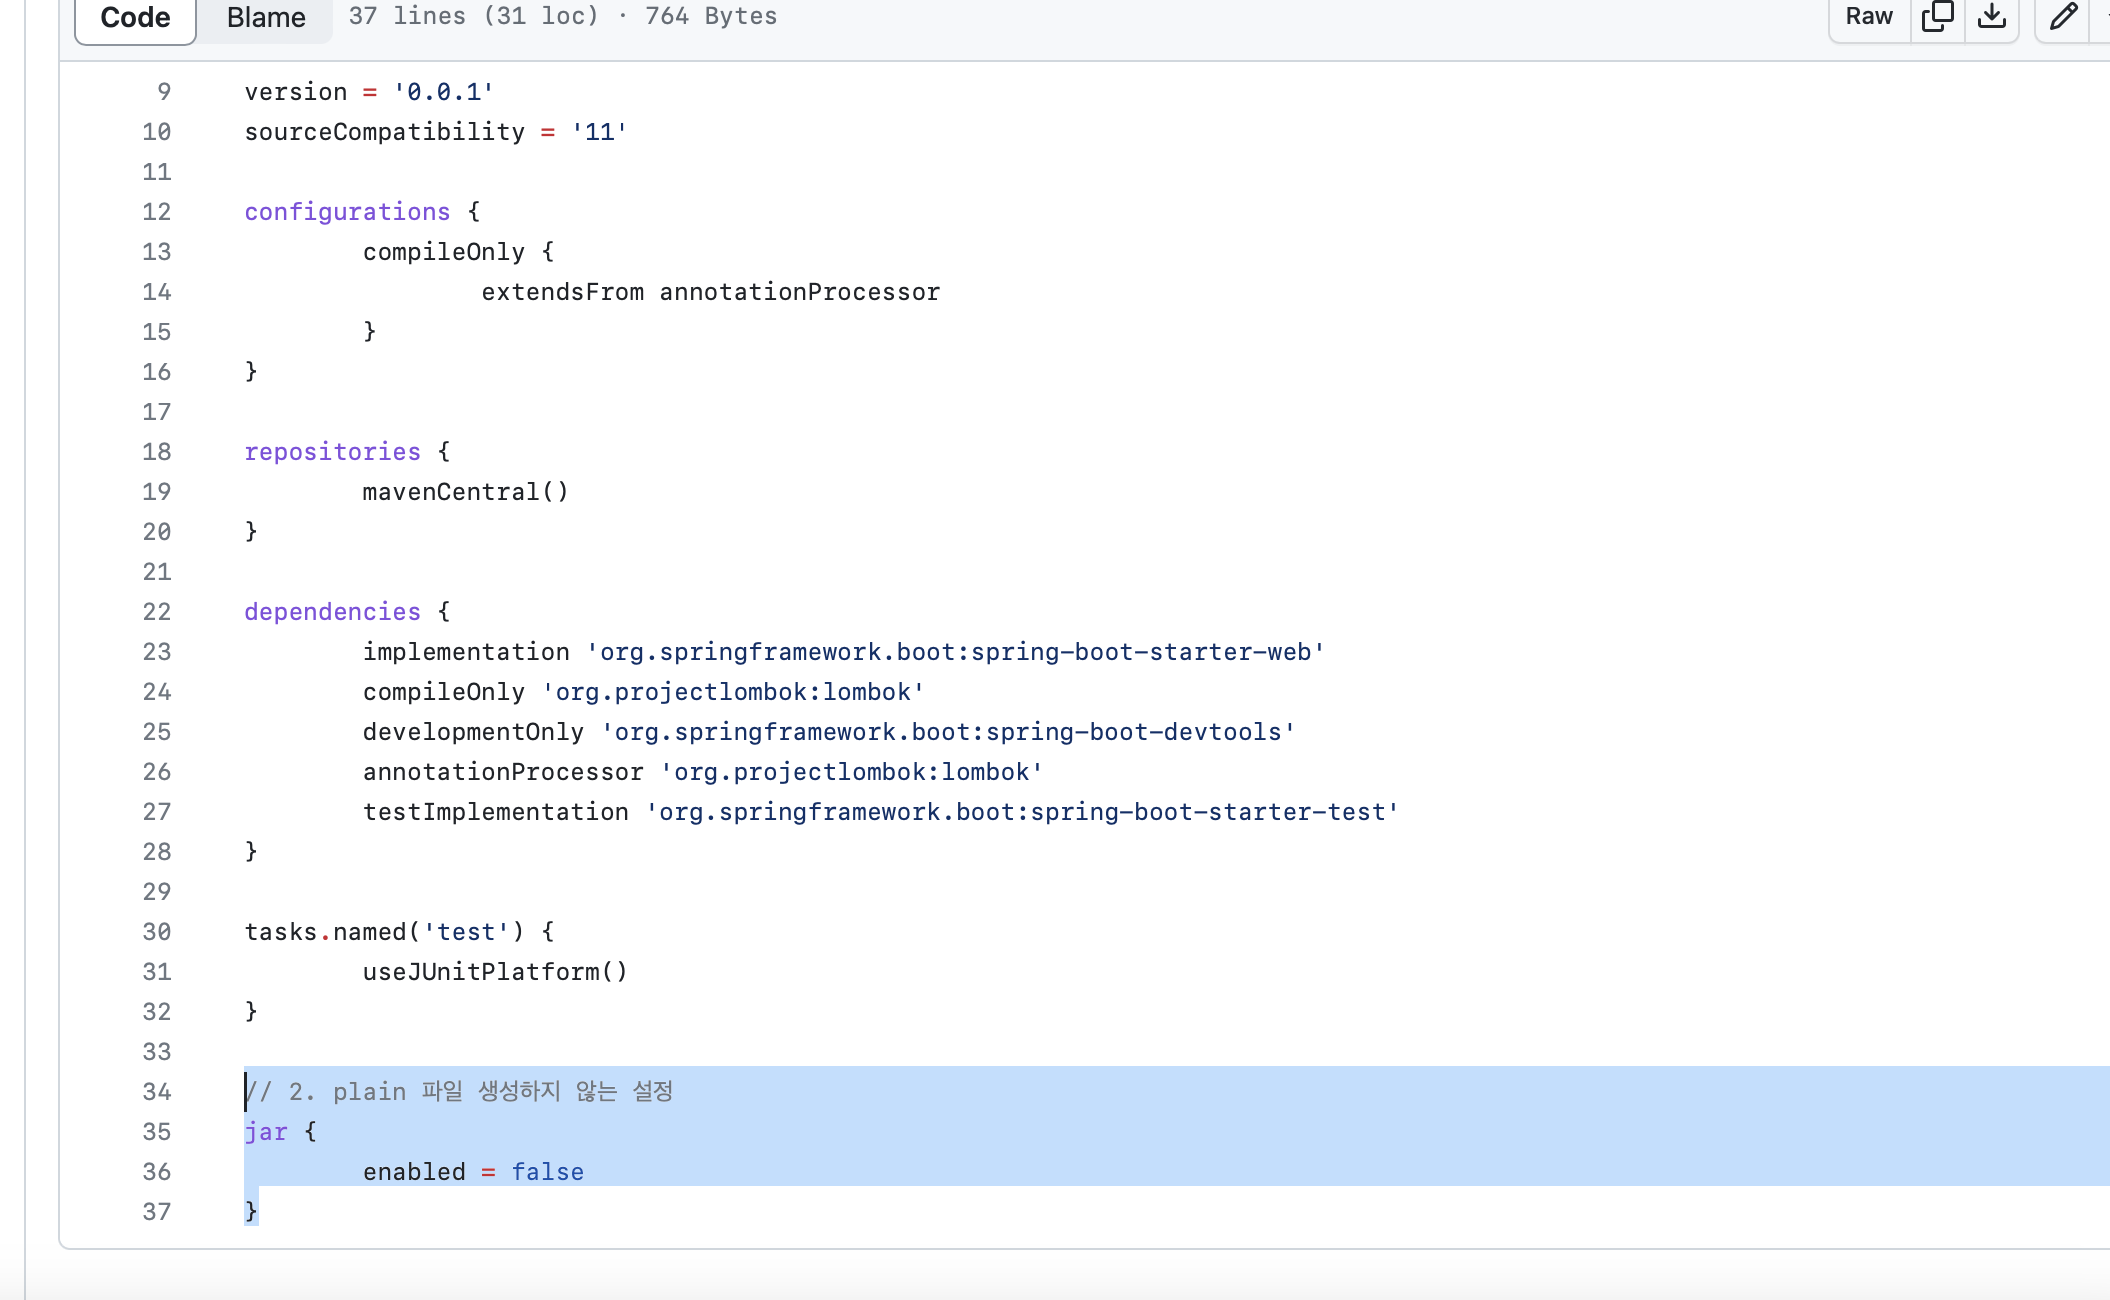Click the 'dependencies' keyword

coord(332,612)
